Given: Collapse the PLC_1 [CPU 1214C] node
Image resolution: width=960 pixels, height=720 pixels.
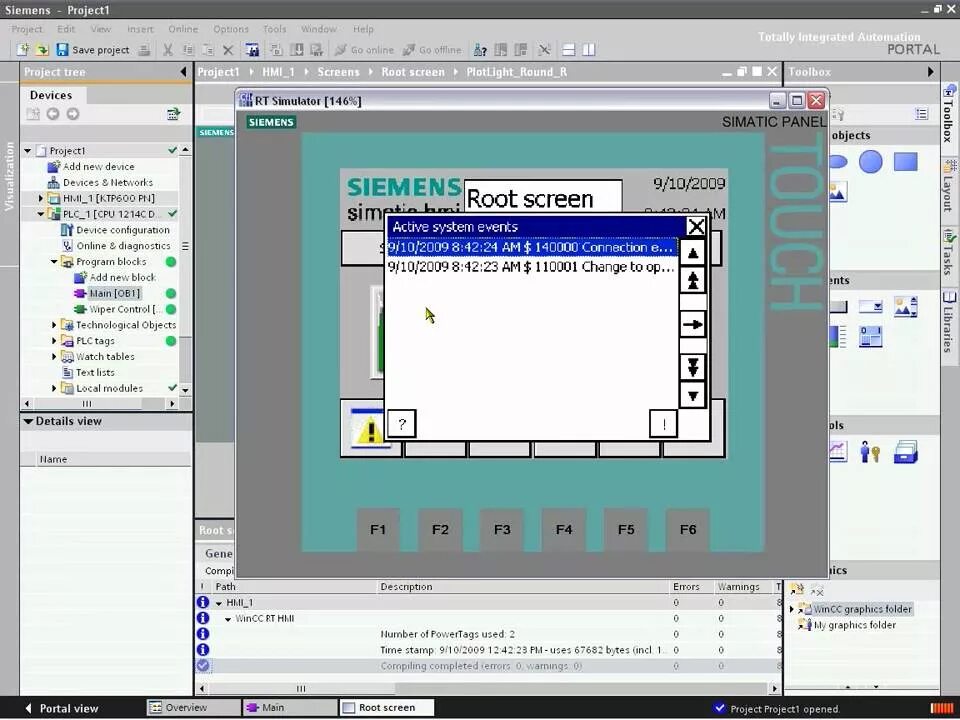Looking at the screenshot, I should pyautogui.click(x=41, y=214).
